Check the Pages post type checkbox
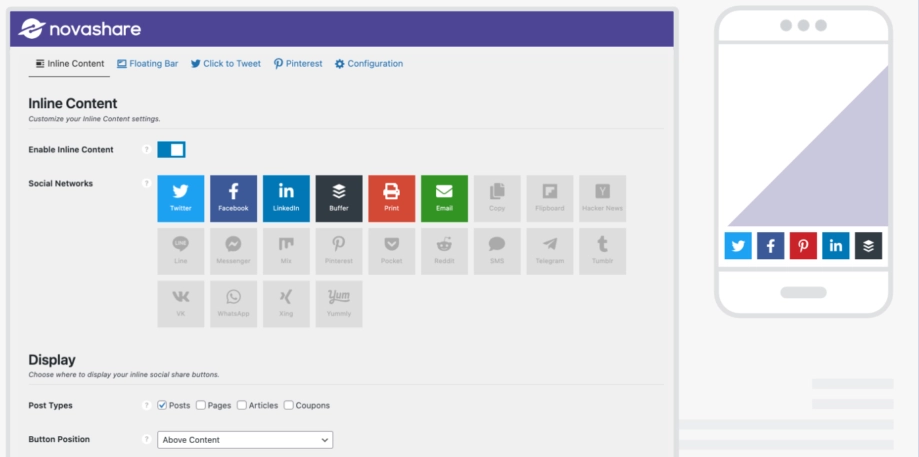 pyautogui.click(x=201, y=405)
